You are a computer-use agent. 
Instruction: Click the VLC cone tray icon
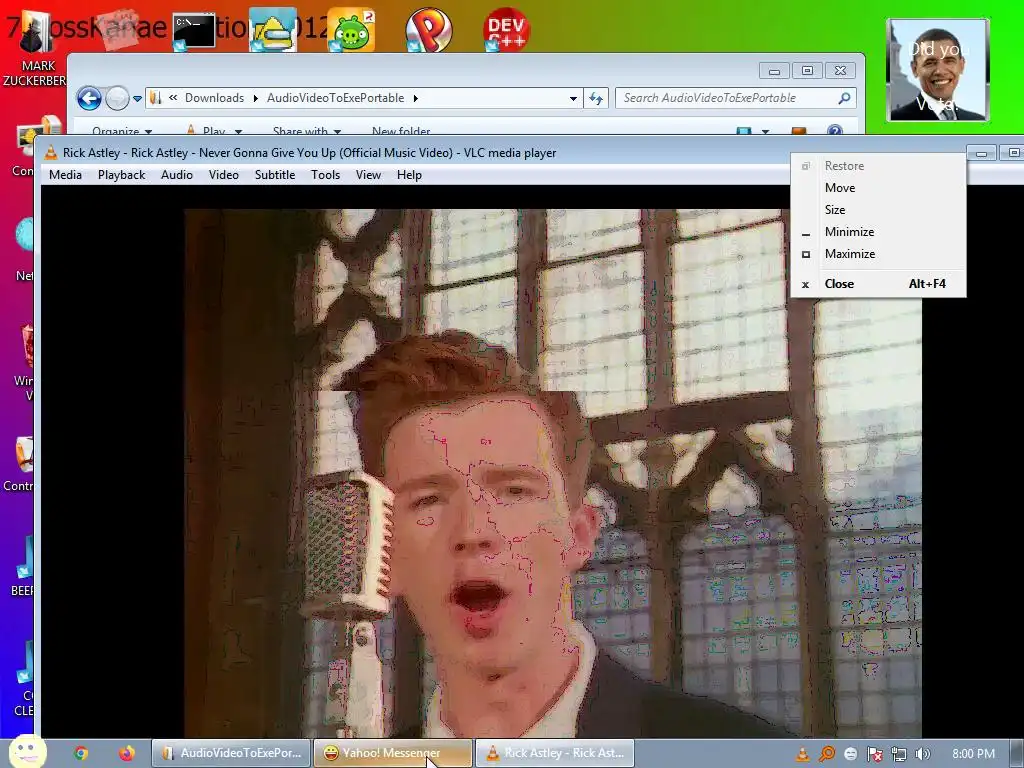click(x=803, y=754)
